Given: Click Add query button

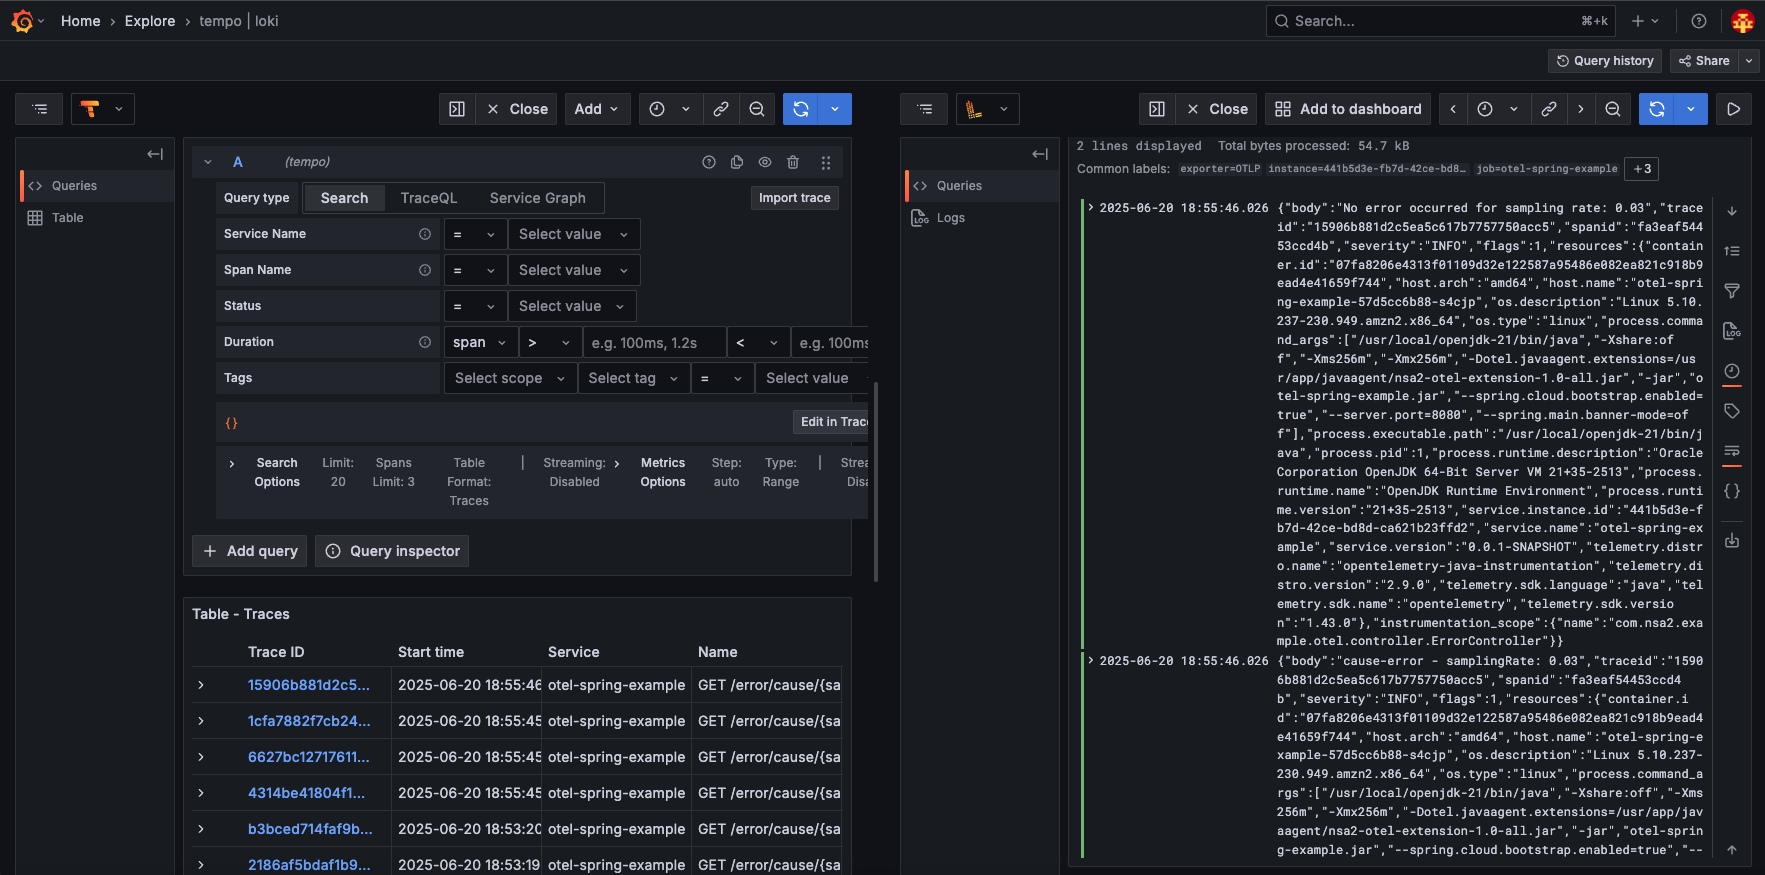Looking at the screenshot, I should point(250,551).
